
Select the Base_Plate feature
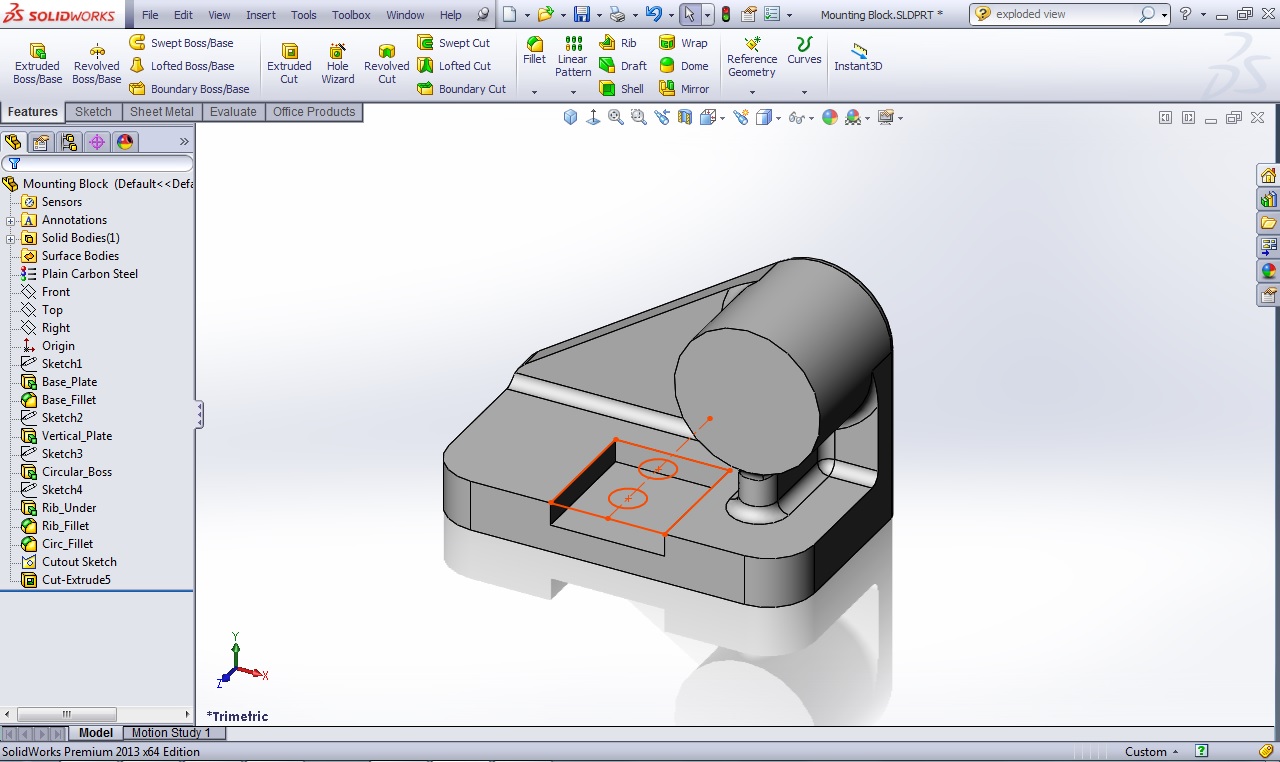(x=59, y=382)
